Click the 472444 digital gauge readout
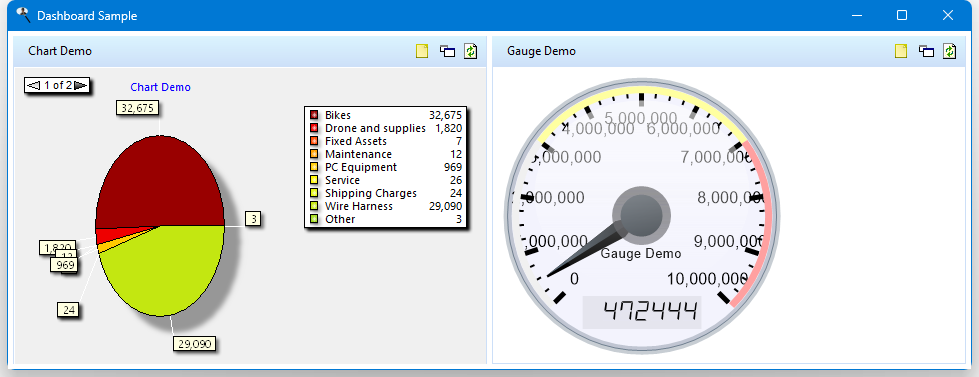Image resolution: width=979 pixels, height=377 pixels. (642, 311)
